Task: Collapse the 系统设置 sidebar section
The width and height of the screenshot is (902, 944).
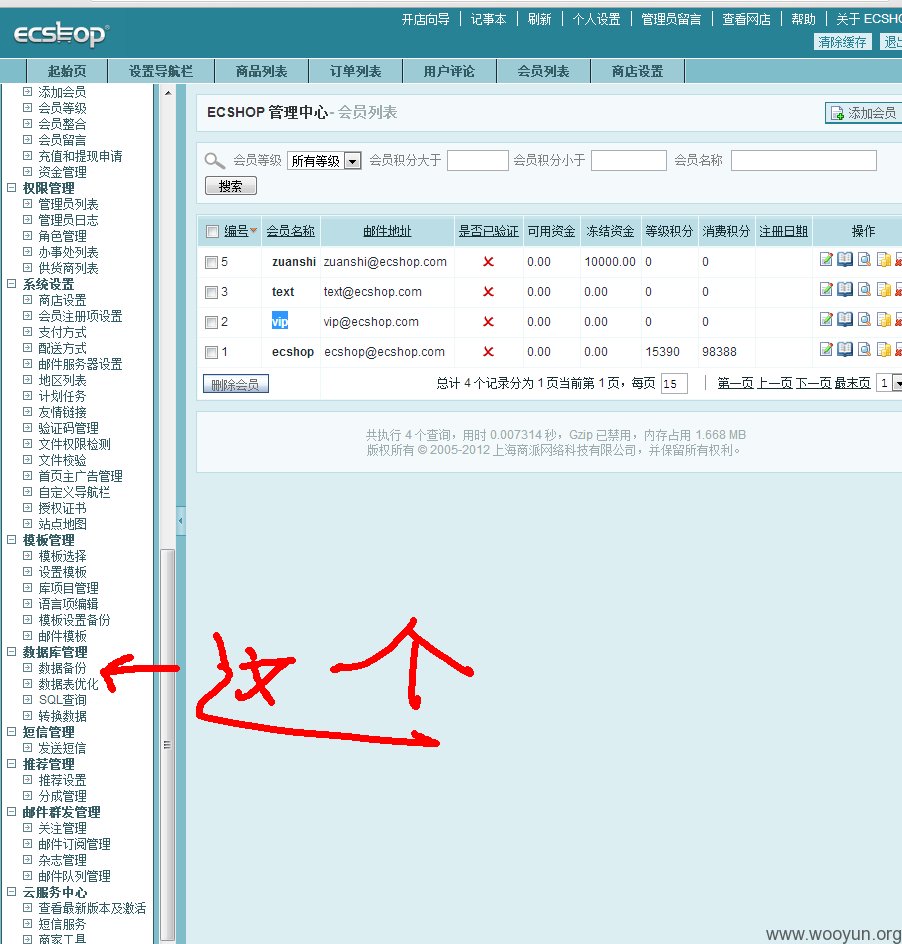Action: click(x=11, y=284)
